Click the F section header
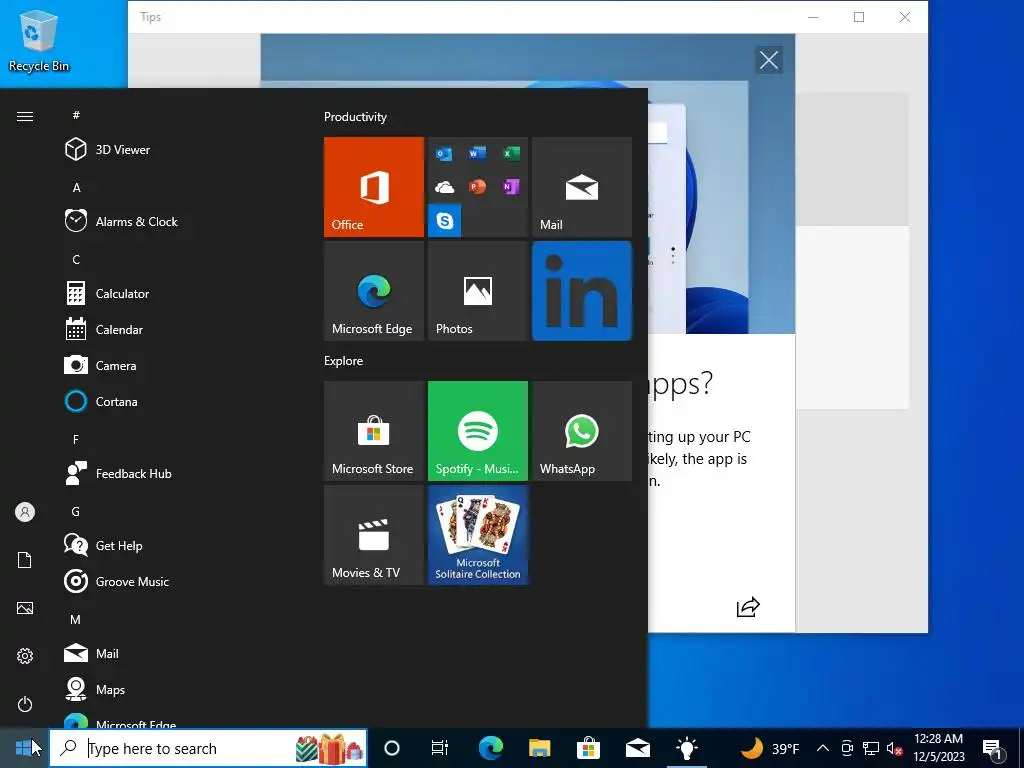 [76, 440]
